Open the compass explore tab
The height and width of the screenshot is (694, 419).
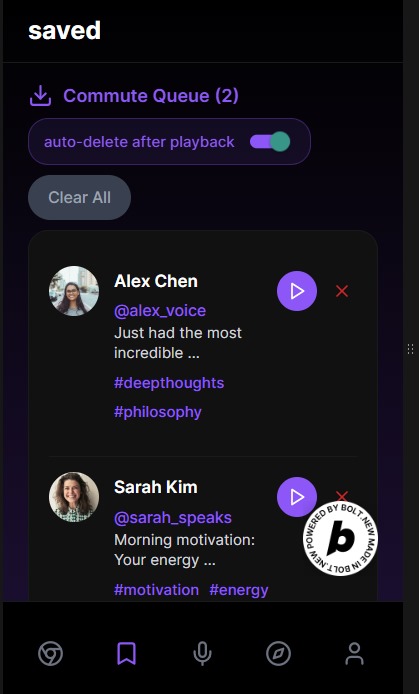pos(279,654)
